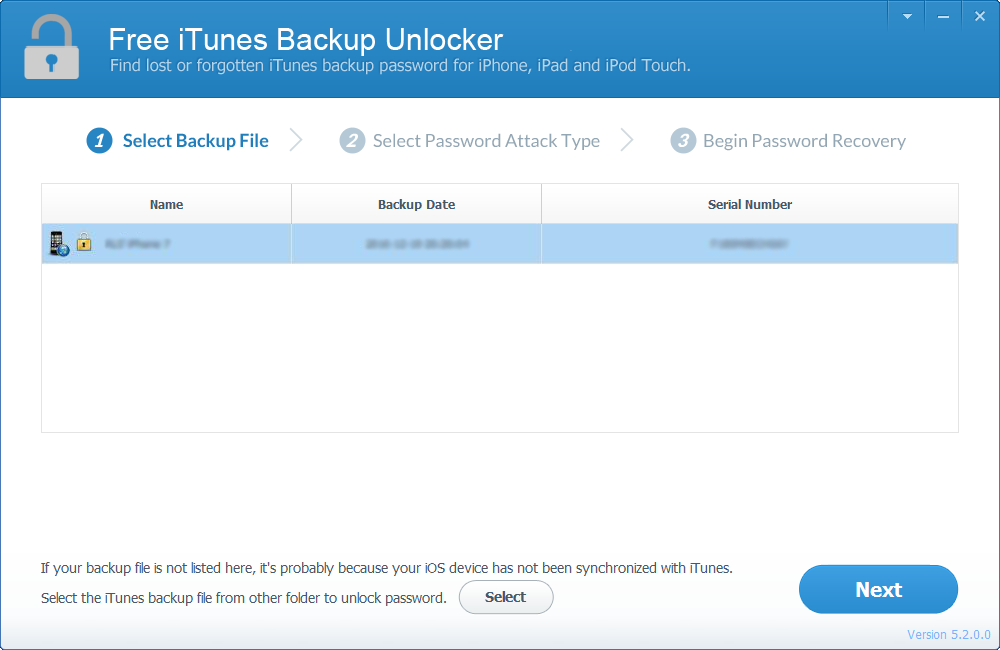
Task: Click the Serial Number column header
Action: click(750, 204)
